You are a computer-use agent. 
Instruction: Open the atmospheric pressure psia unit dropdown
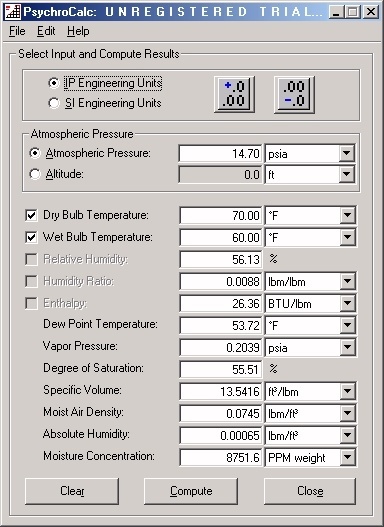pyautogui.click(x=346, y=154)
